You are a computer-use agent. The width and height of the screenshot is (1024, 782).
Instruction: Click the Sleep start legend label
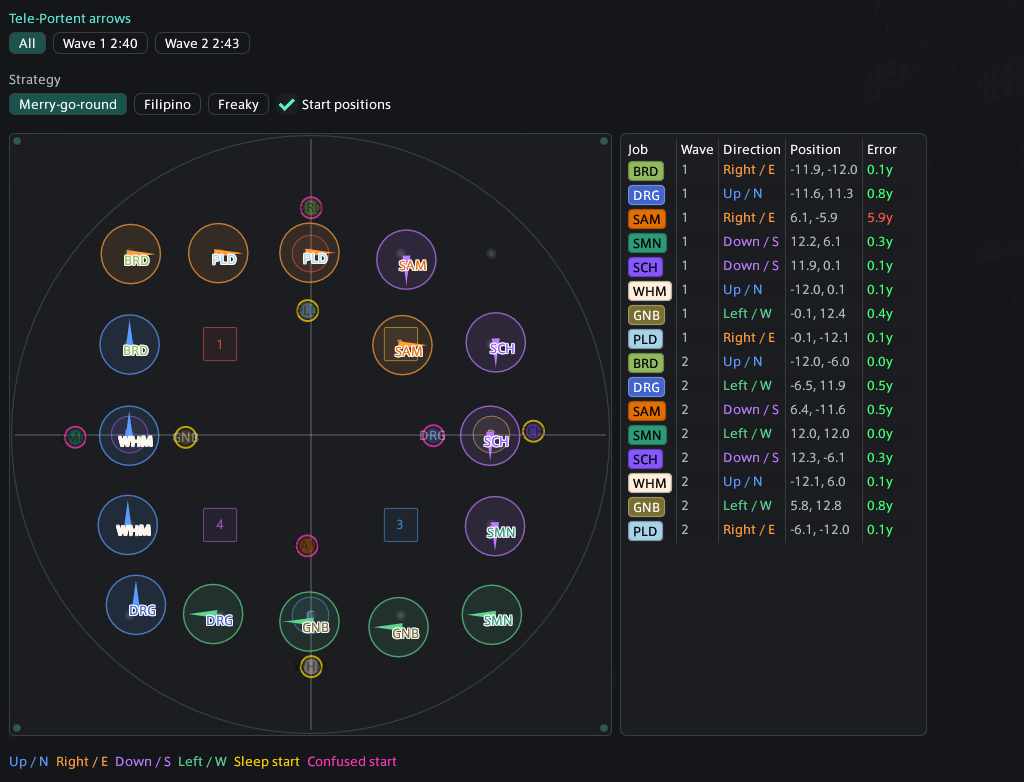coord(266,762)
